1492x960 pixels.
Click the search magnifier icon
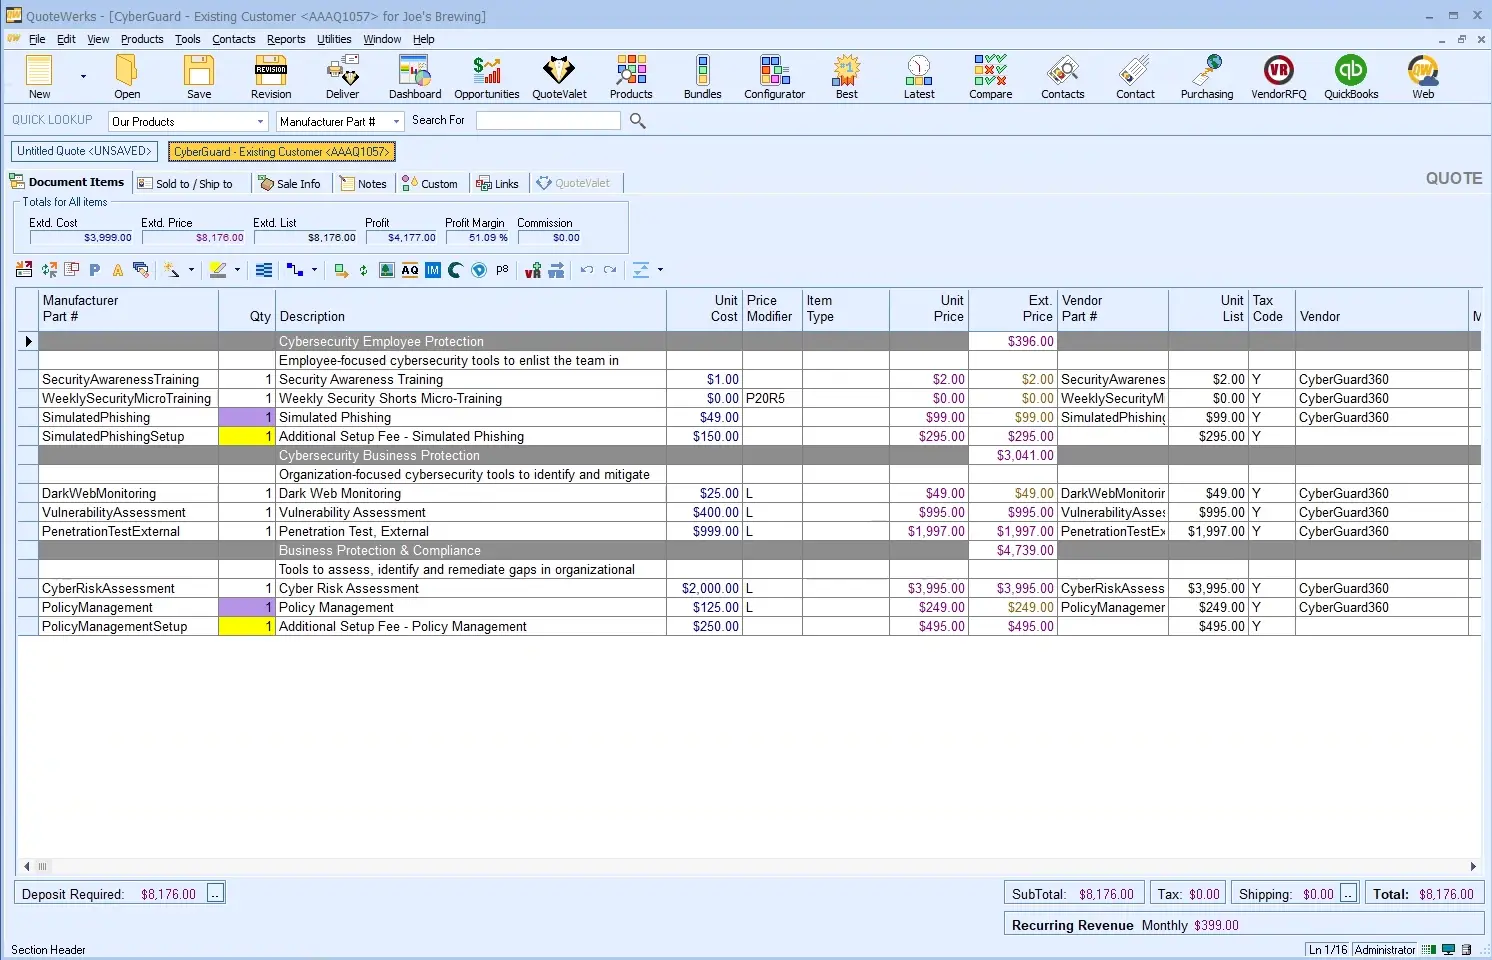(x=638, y=121)
